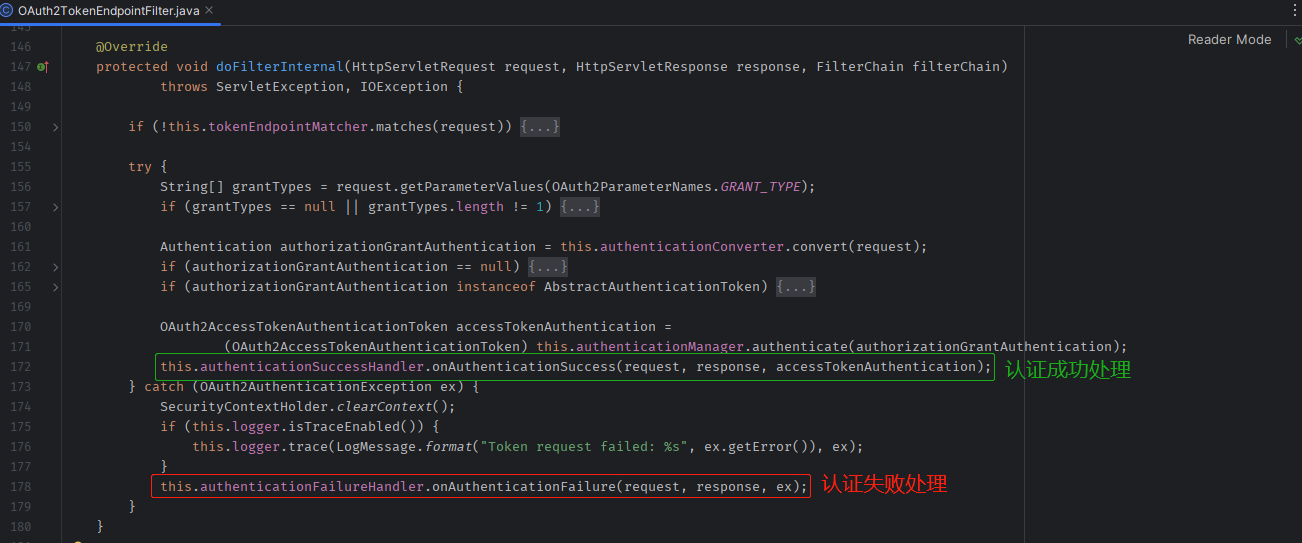Viewport: 1302px width, 543px height.
Task: Click the try keyword on line 155
Action: pyautogui.click(x=140, y=167)
